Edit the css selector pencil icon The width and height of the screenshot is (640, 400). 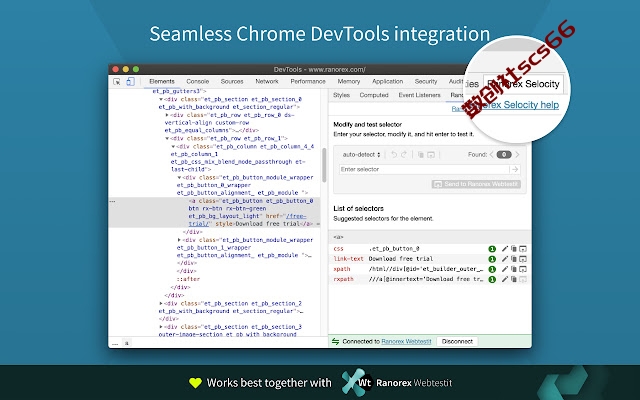click(504, 249)
